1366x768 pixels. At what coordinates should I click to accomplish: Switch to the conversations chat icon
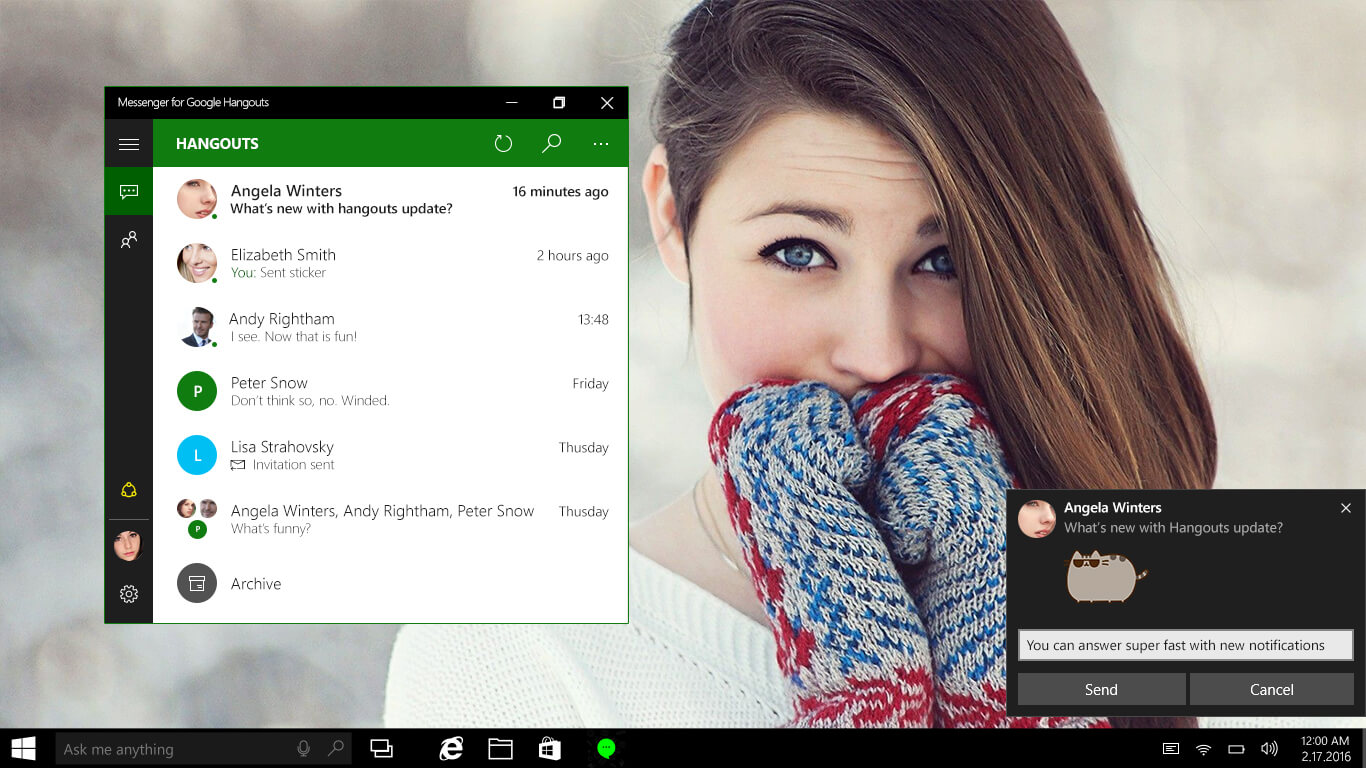[129, 191]
